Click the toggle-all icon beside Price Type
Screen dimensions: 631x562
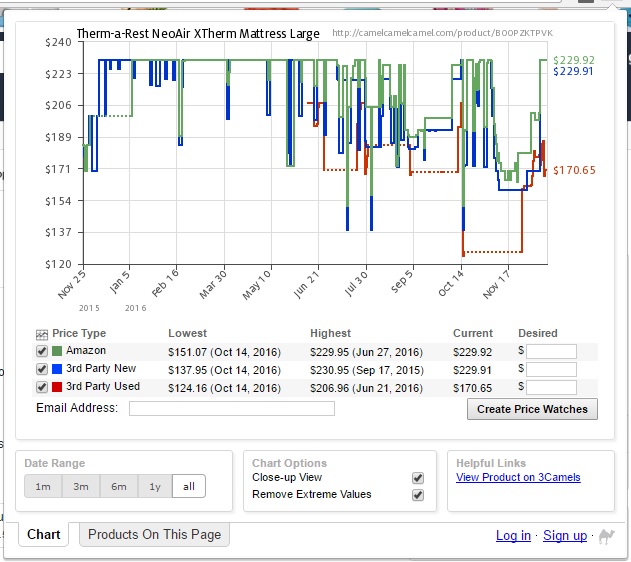pos(41,334)
